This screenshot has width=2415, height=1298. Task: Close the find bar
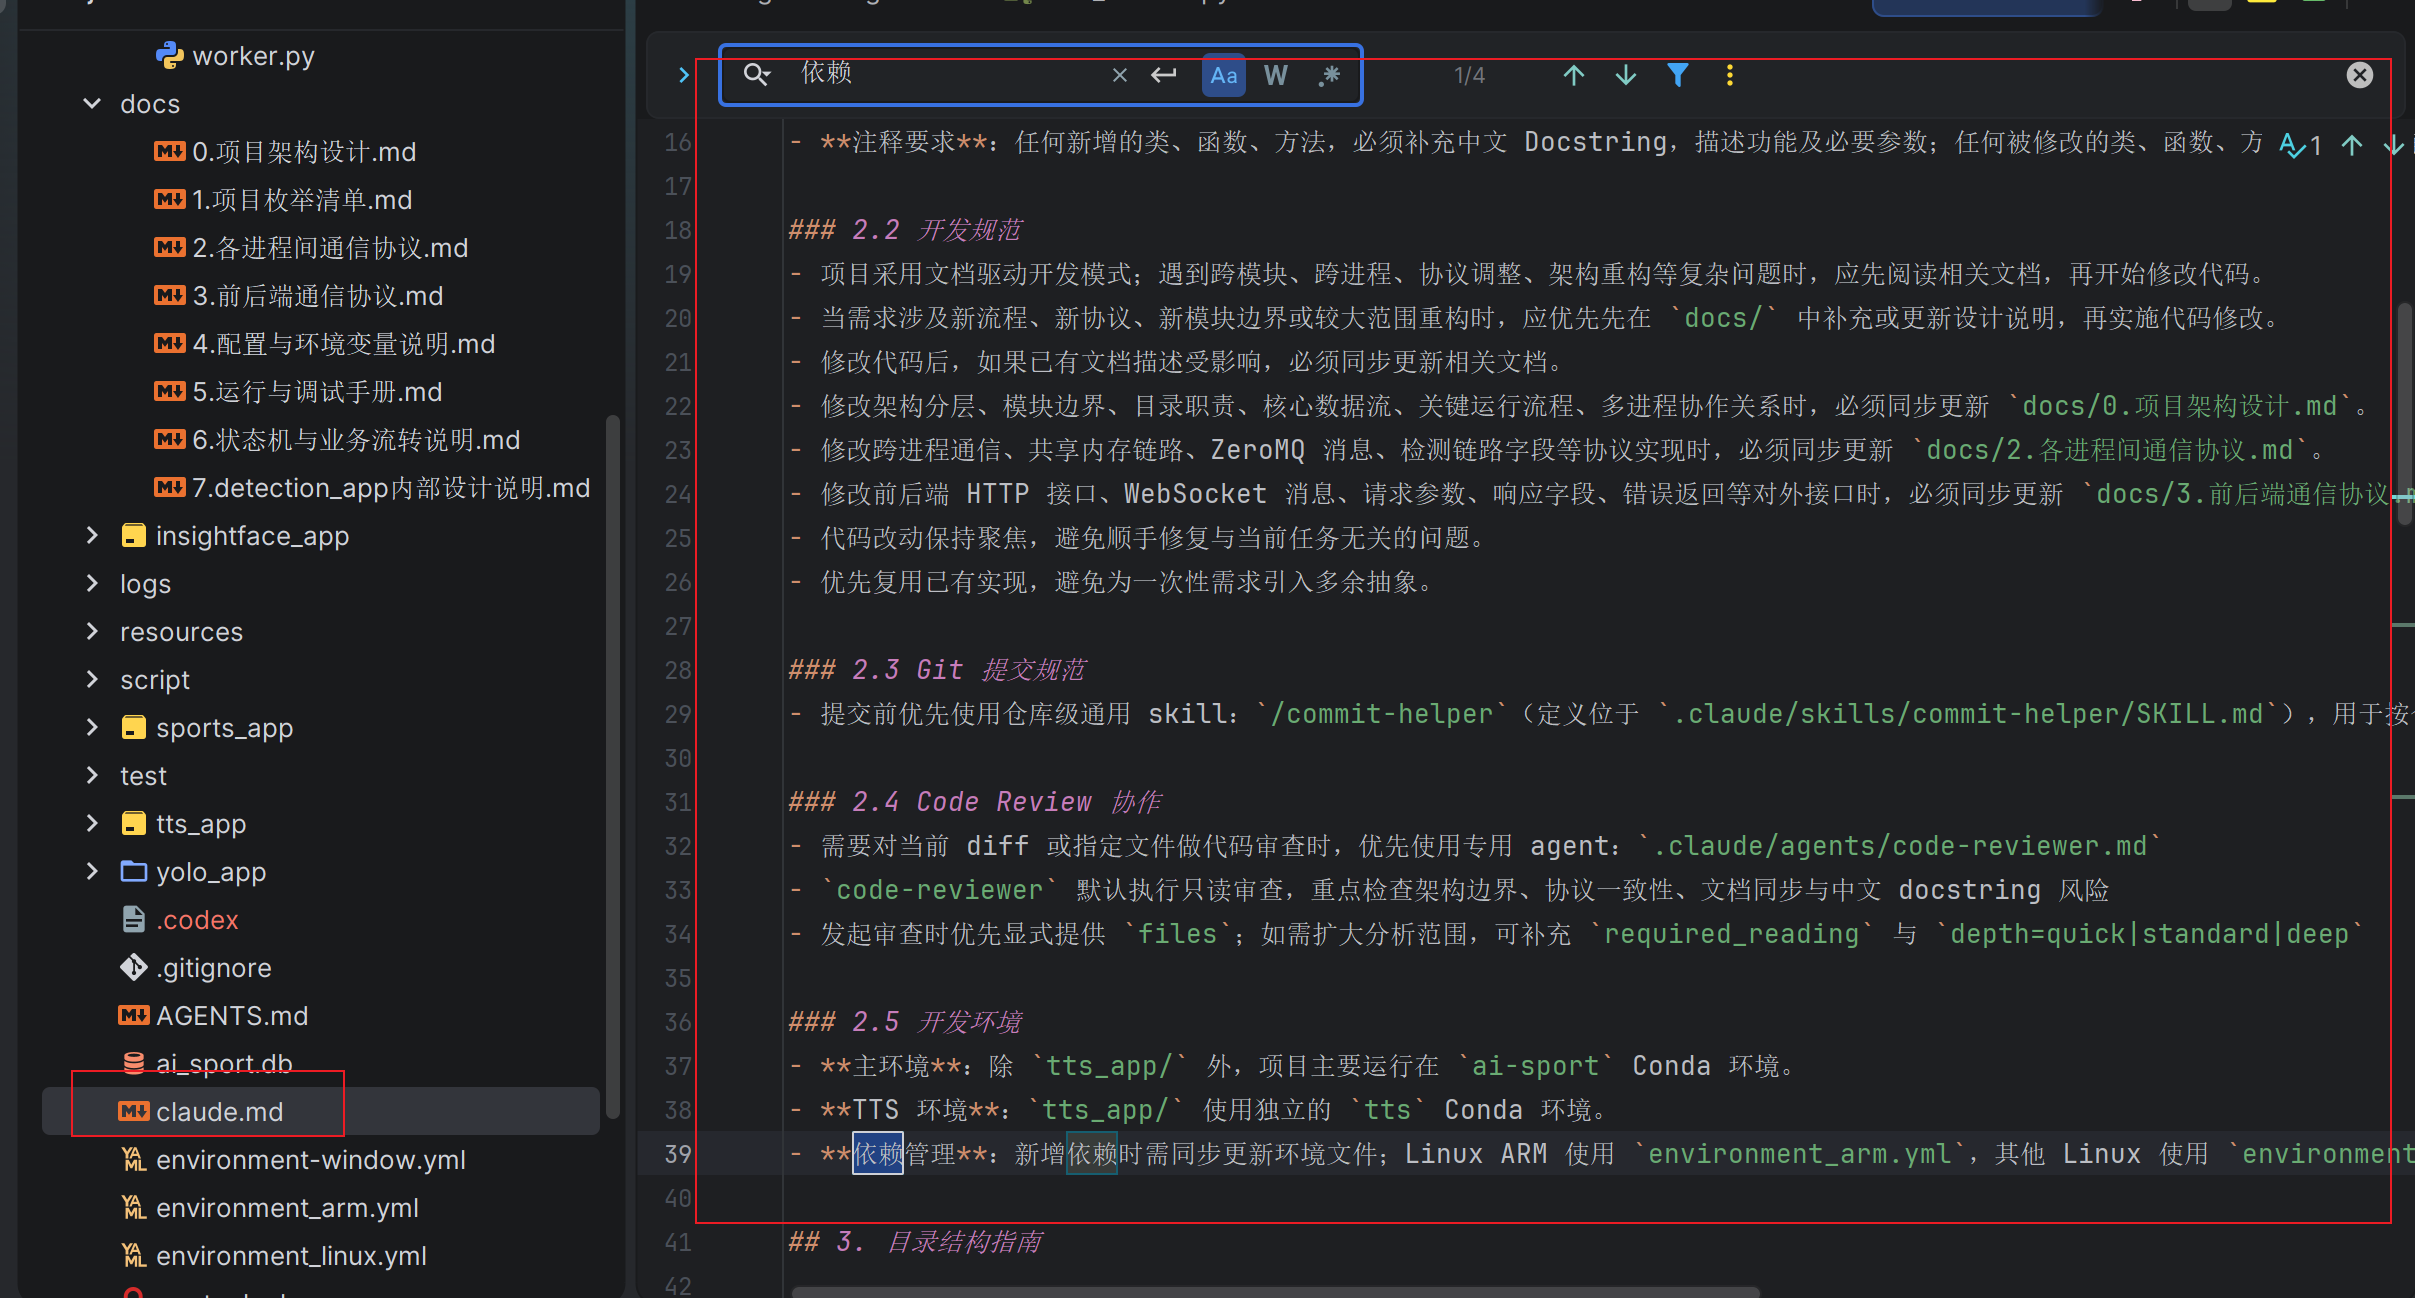point(2359,75)
